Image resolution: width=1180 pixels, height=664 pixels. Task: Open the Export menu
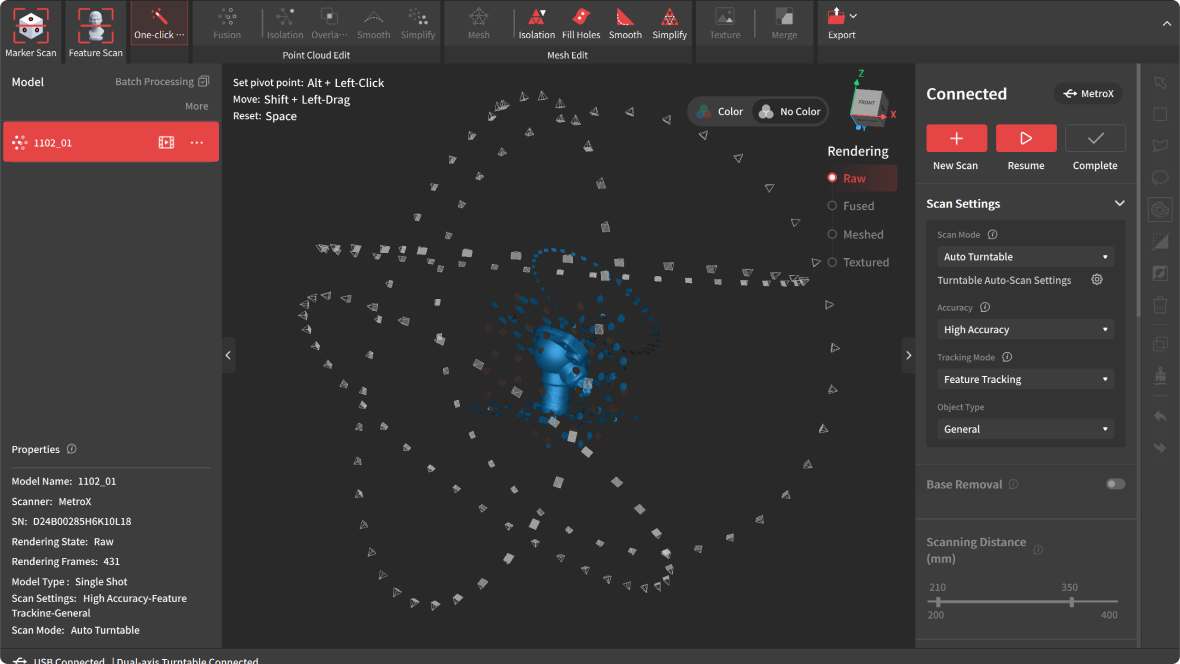(841, 22)
